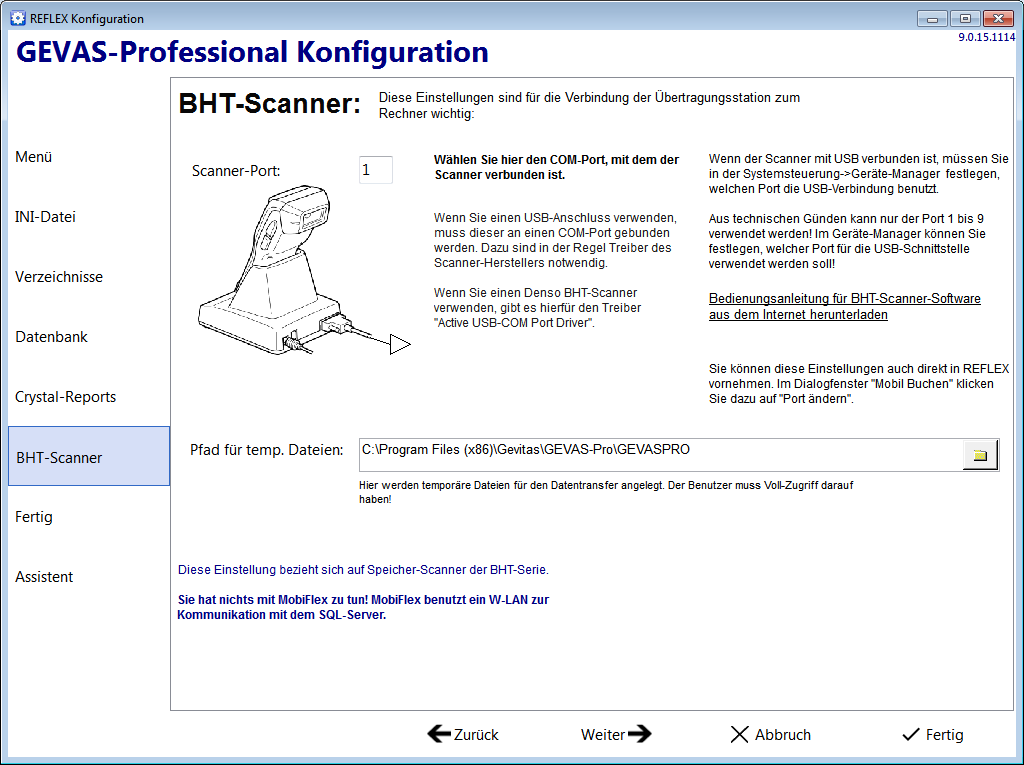Click the Speicher-Scanner der BHT-Serie note
Viewport: 1024px width, 765px height.
363,570
